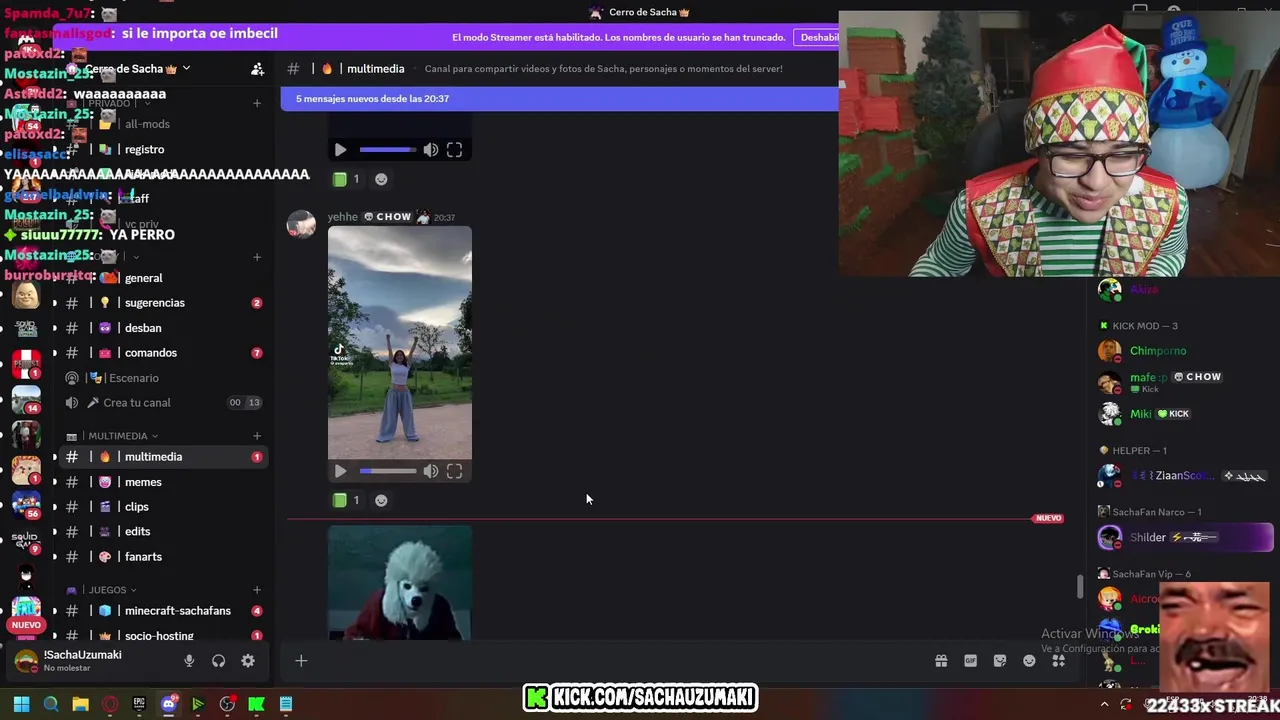Mute the yehhe TikTok video volume
Viewport: 1280px width, 720px height.
coord(431,471)
